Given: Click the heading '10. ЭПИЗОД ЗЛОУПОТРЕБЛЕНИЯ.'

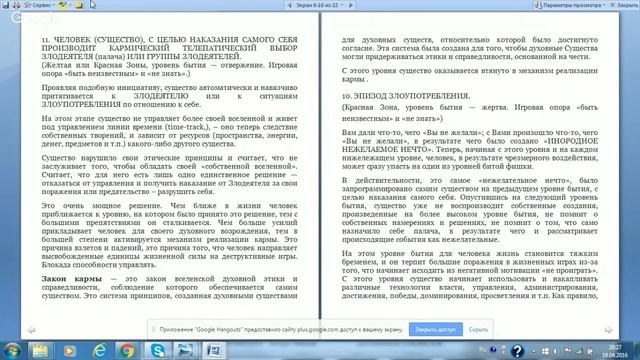Looking at the screenshot, I should 406,96.
